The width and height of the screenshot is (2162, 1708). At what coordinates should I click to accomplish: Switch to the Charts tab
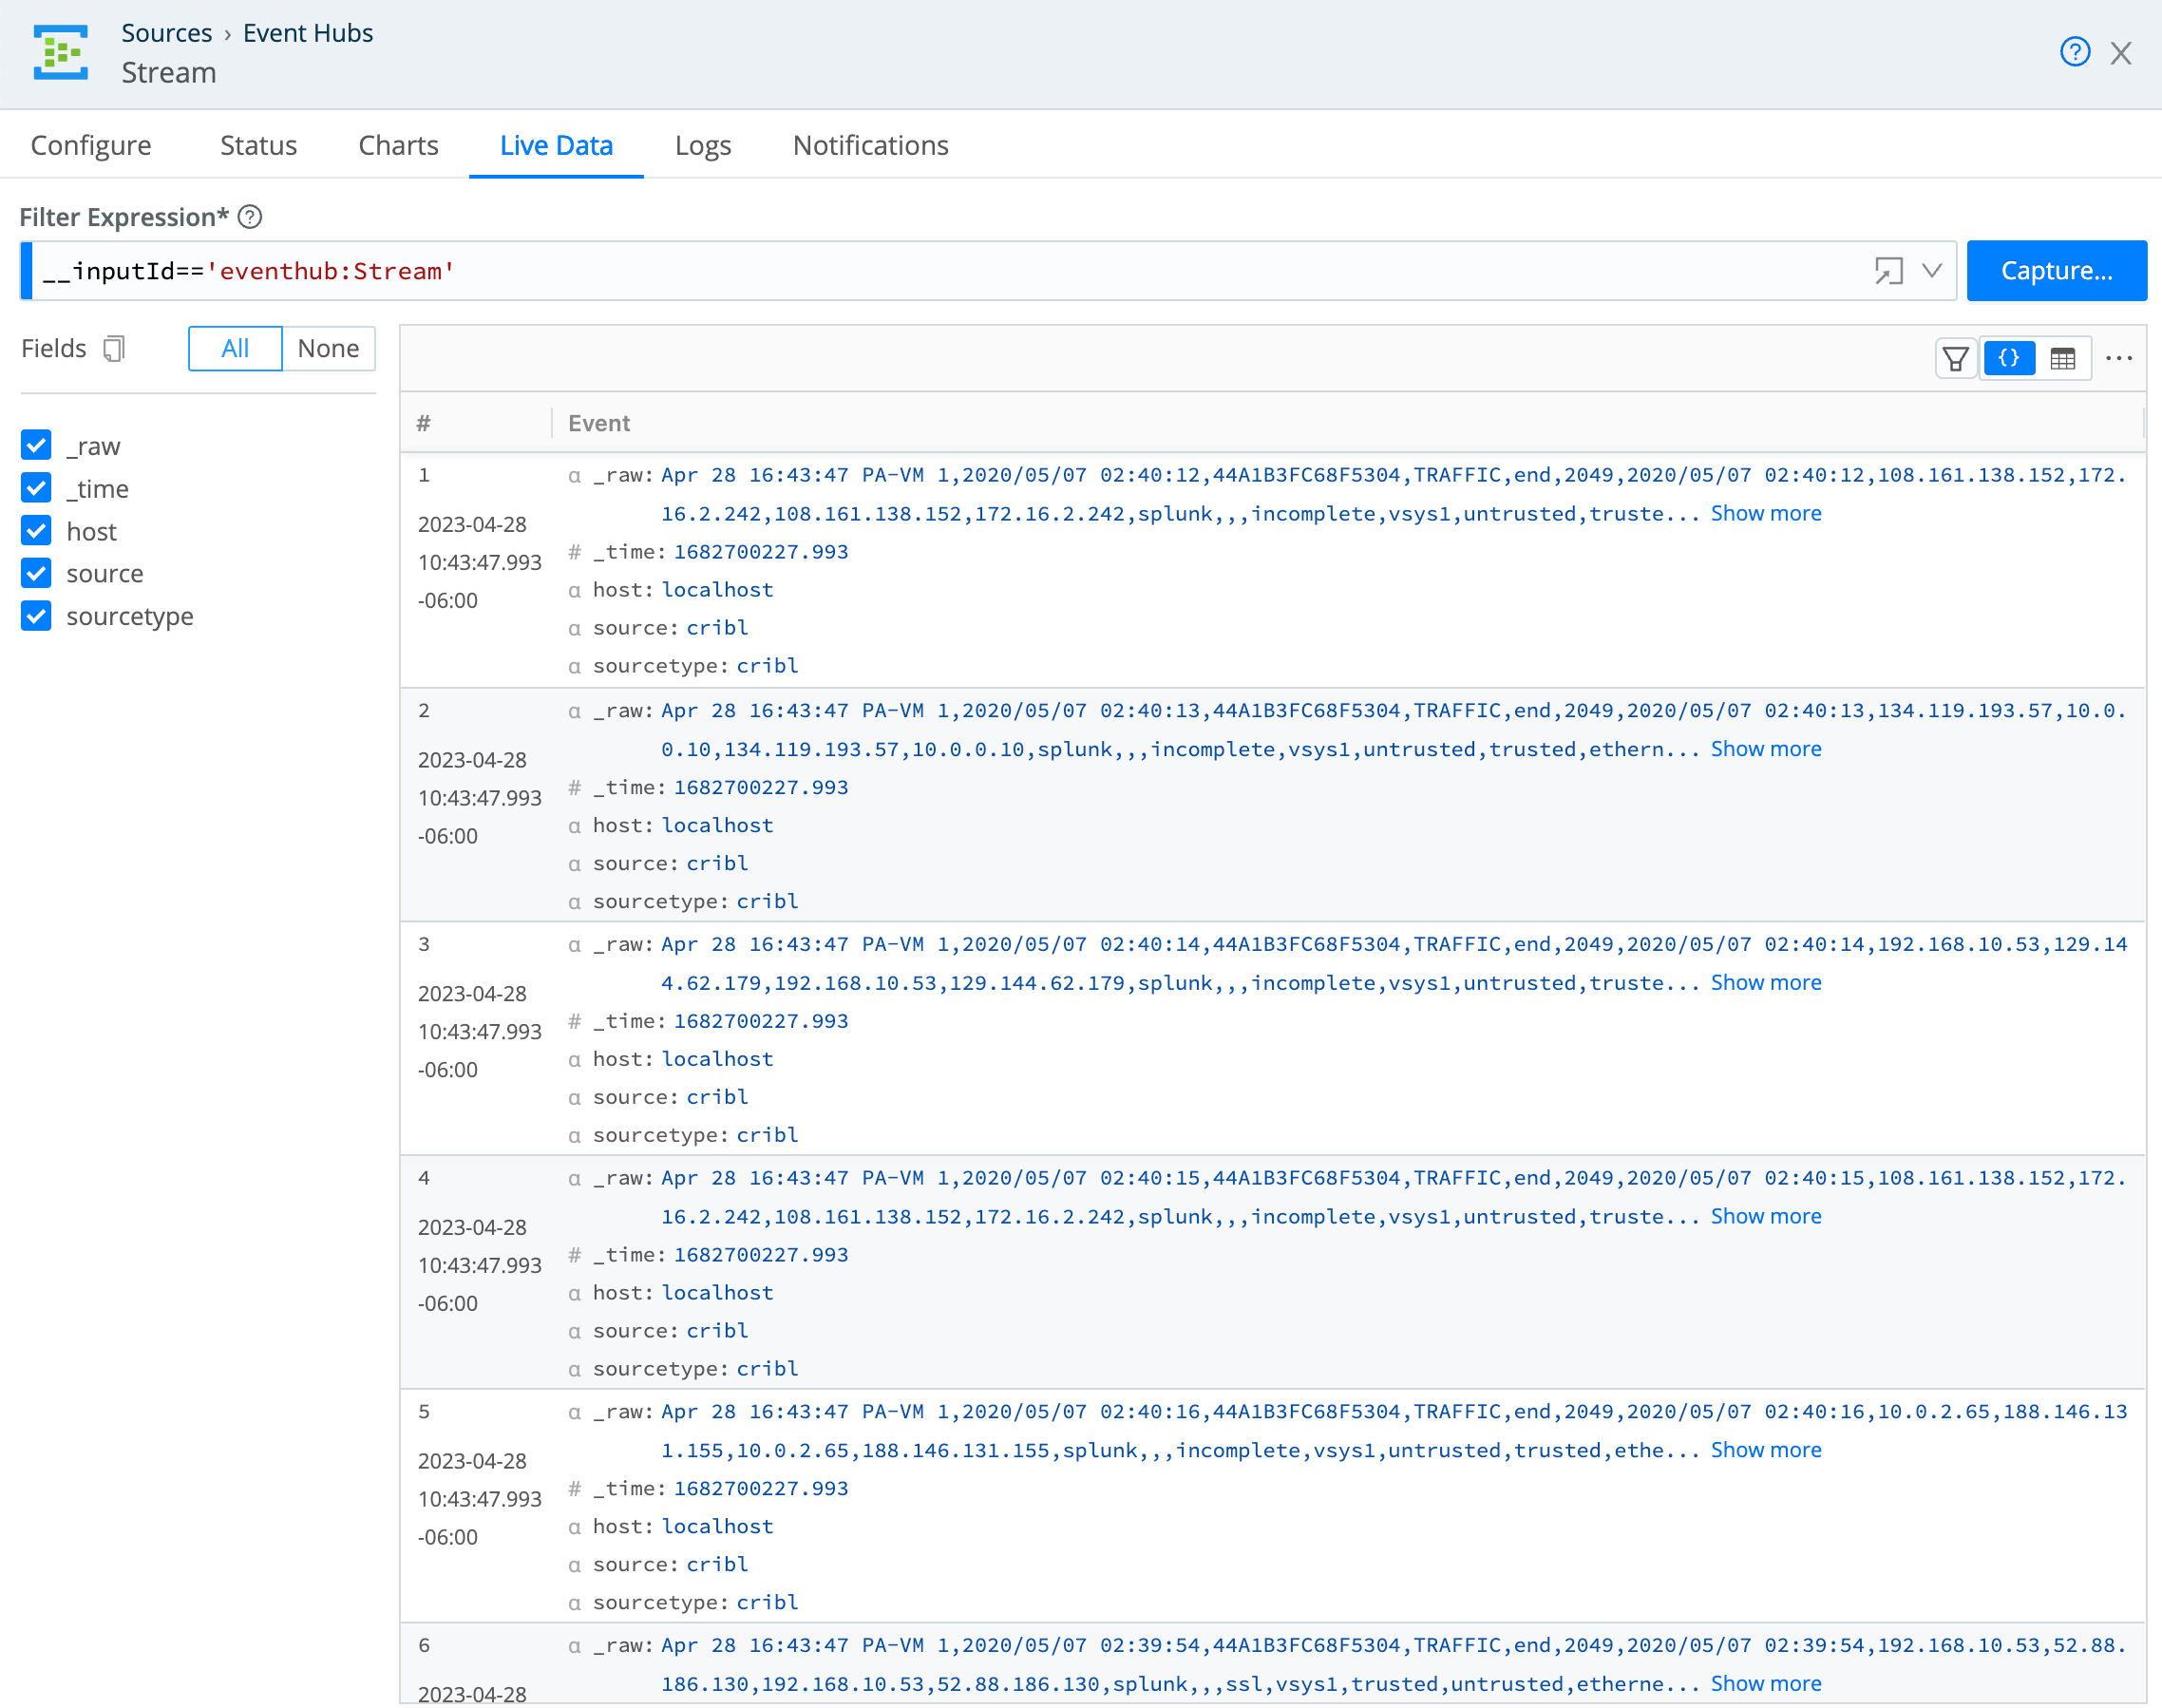pos(398,145)
